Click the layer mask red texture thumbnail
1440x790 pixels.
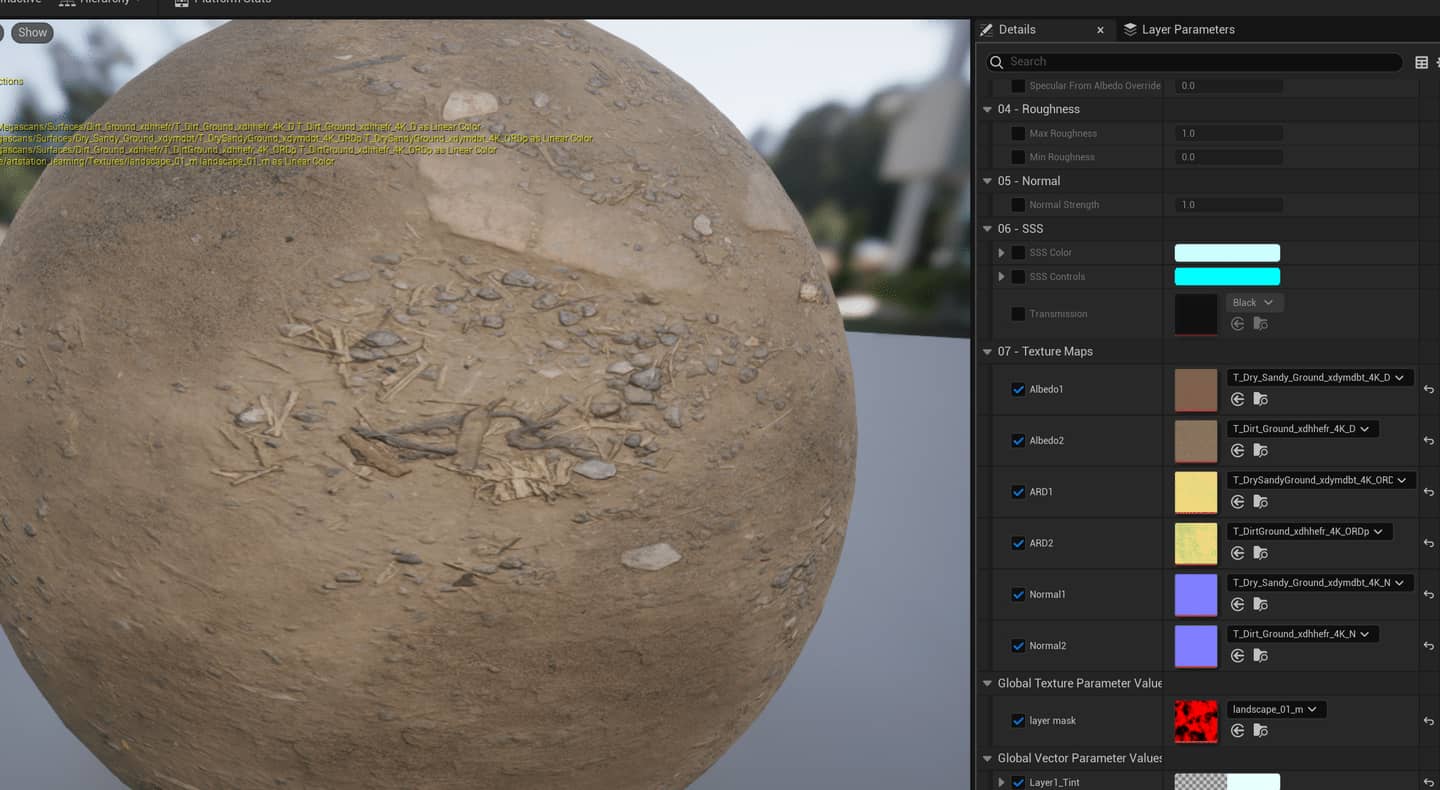[x=1196, y=721]
